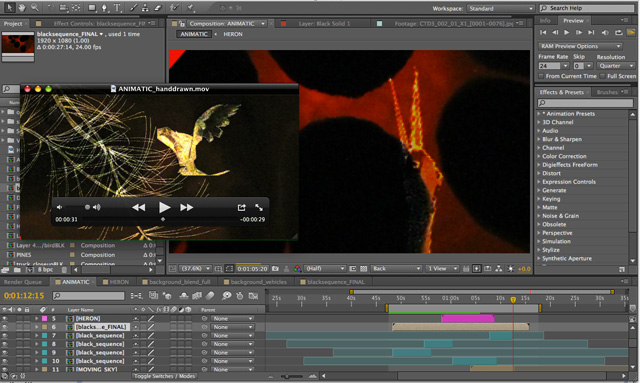Viewport: 640px width, 383px height.
Task: Click the share icon in QuickTime controls
Action: pos(241,207)
